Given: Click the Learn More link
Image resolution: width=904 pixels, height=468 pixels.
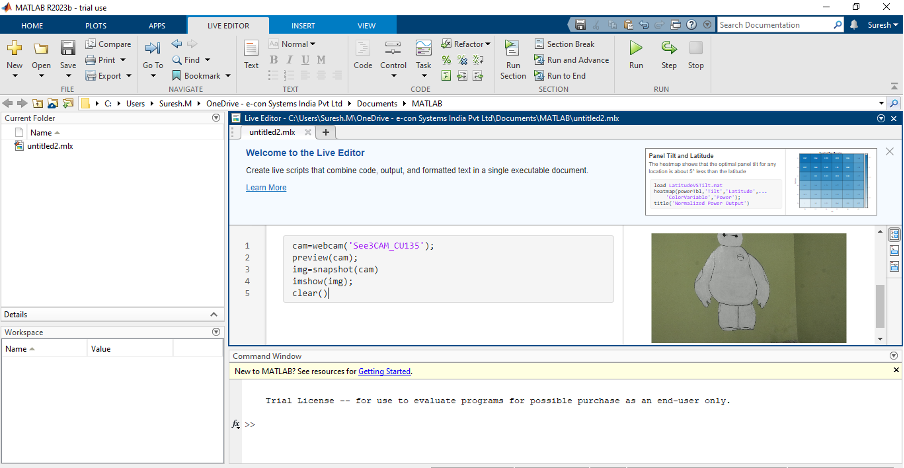Looking at the screenshot, I should (x=266, y=187).
